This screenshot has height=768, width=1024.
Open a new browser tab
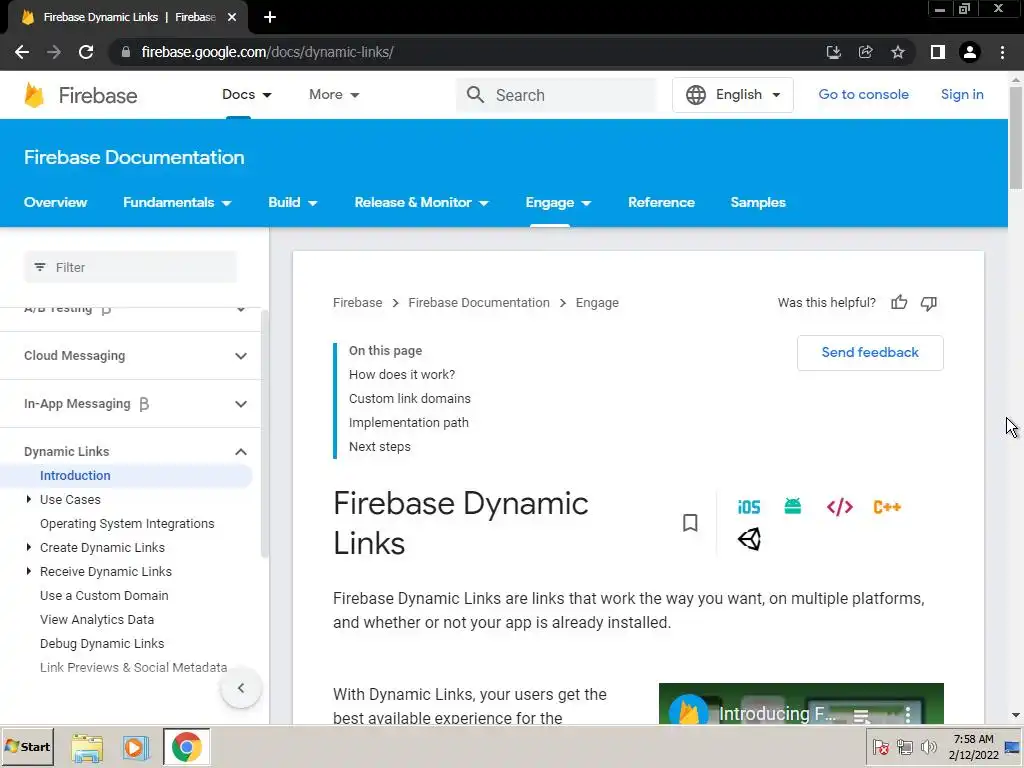point(270,17)
